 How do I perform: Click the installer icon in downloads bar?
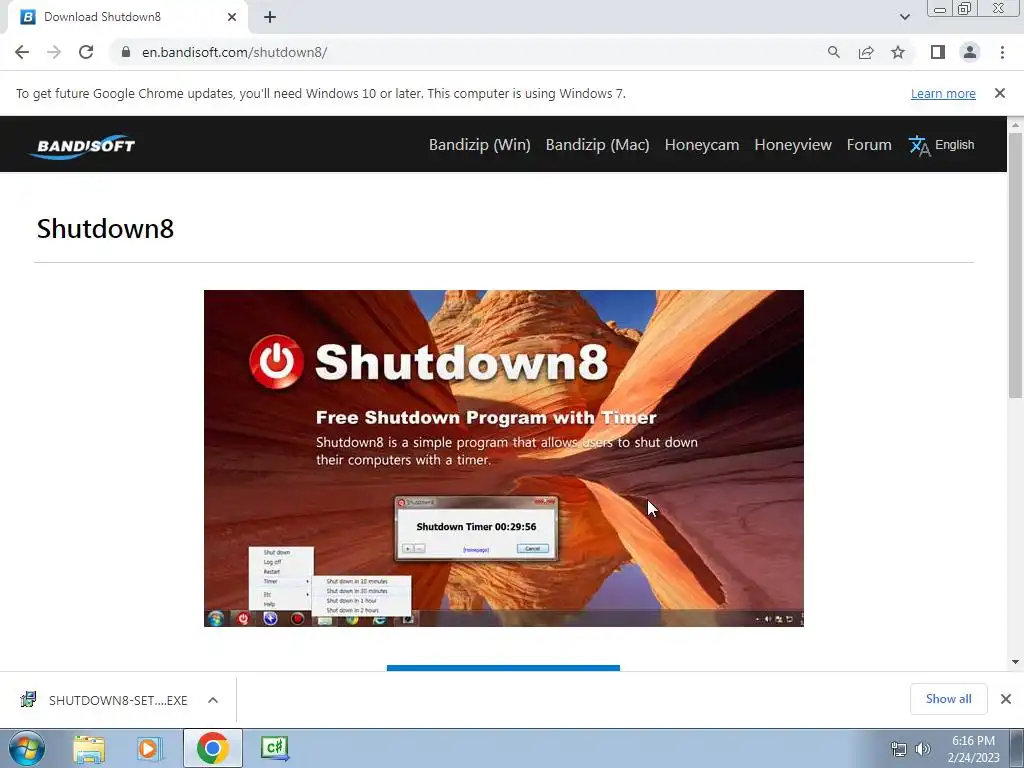point(28,699)
